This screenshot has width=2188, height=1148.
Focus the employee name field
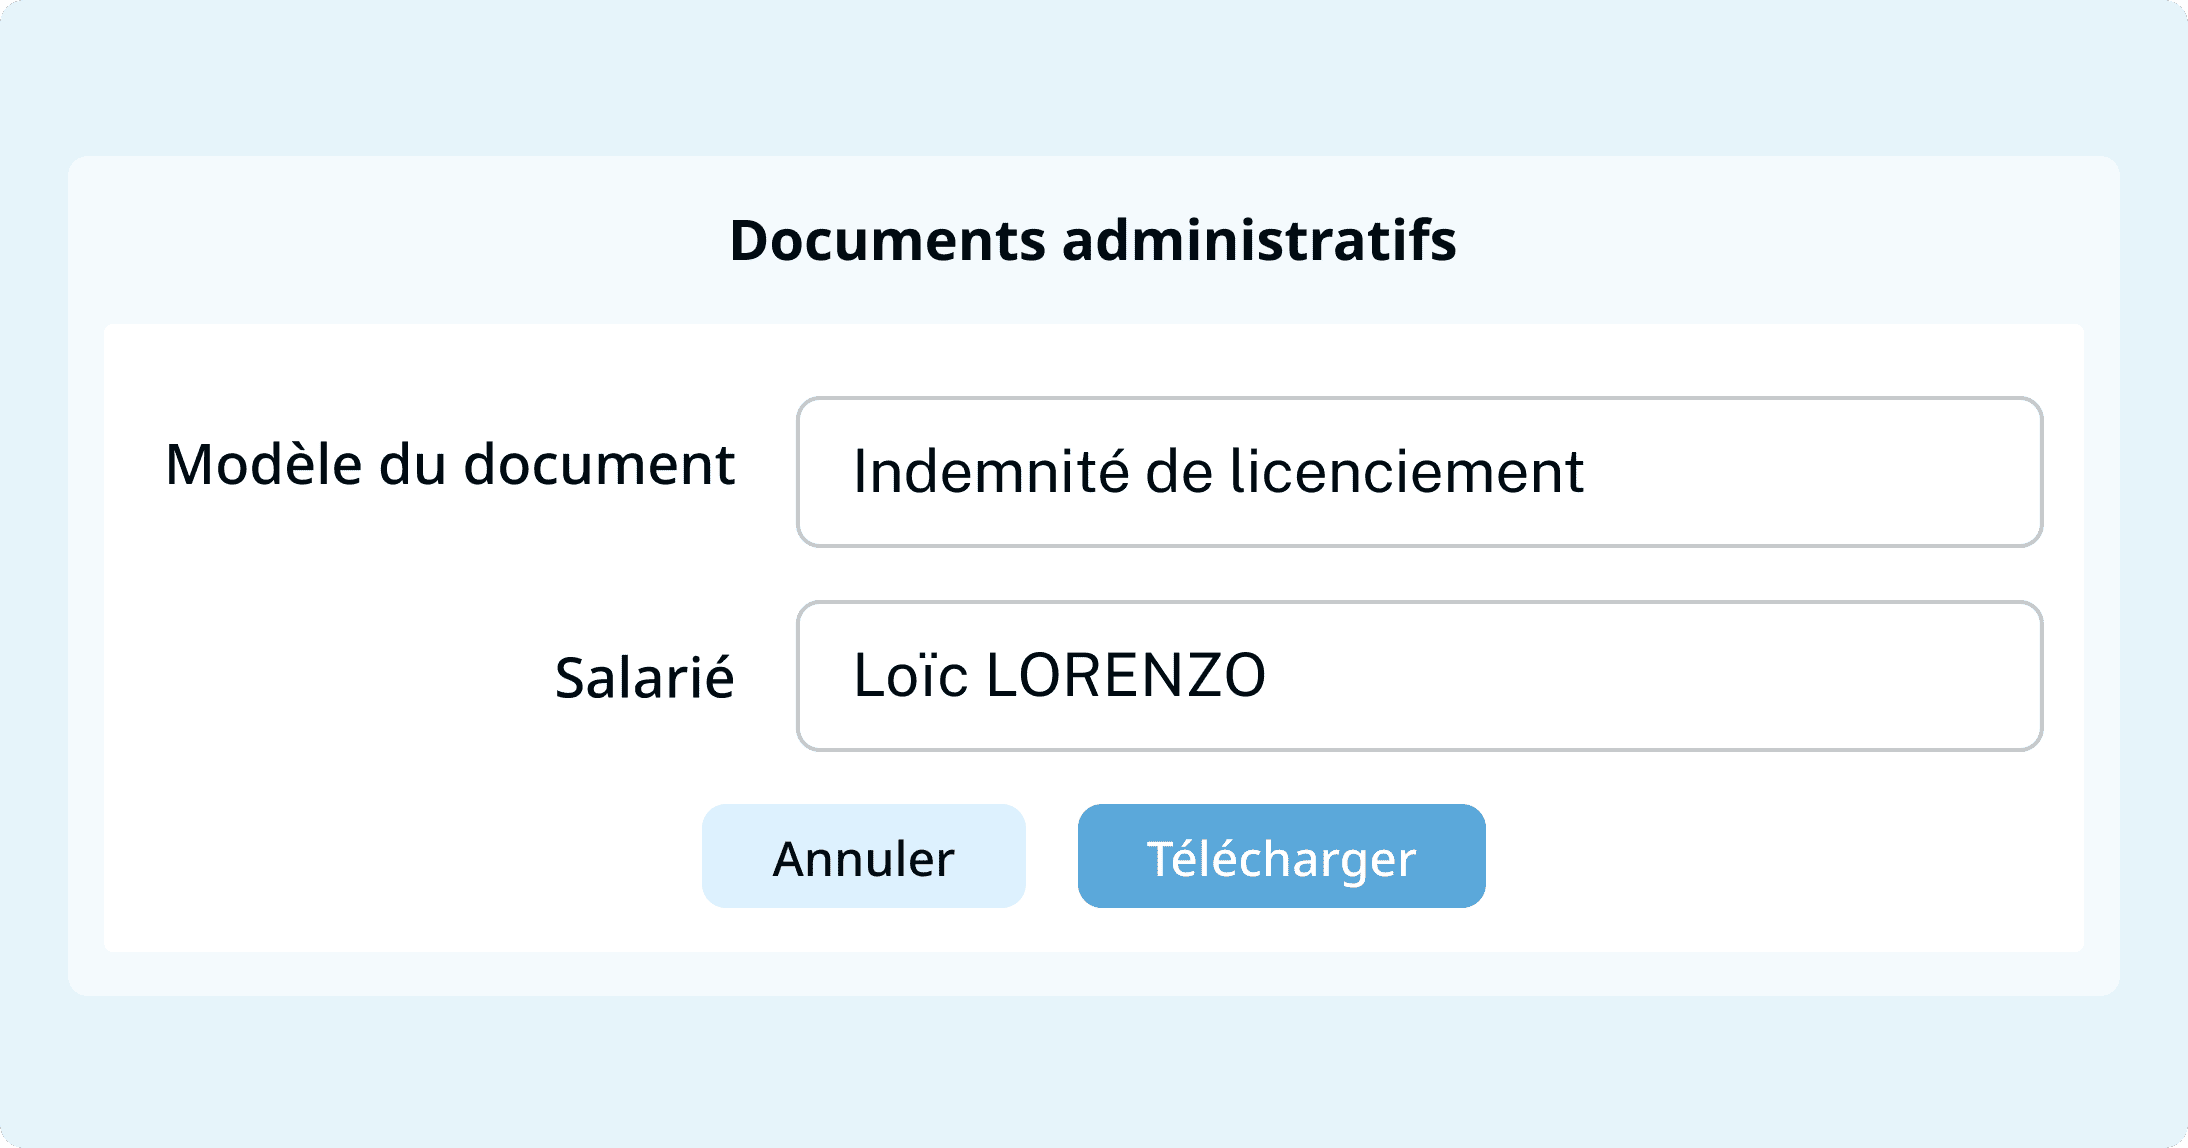(x=1419, y=676)
